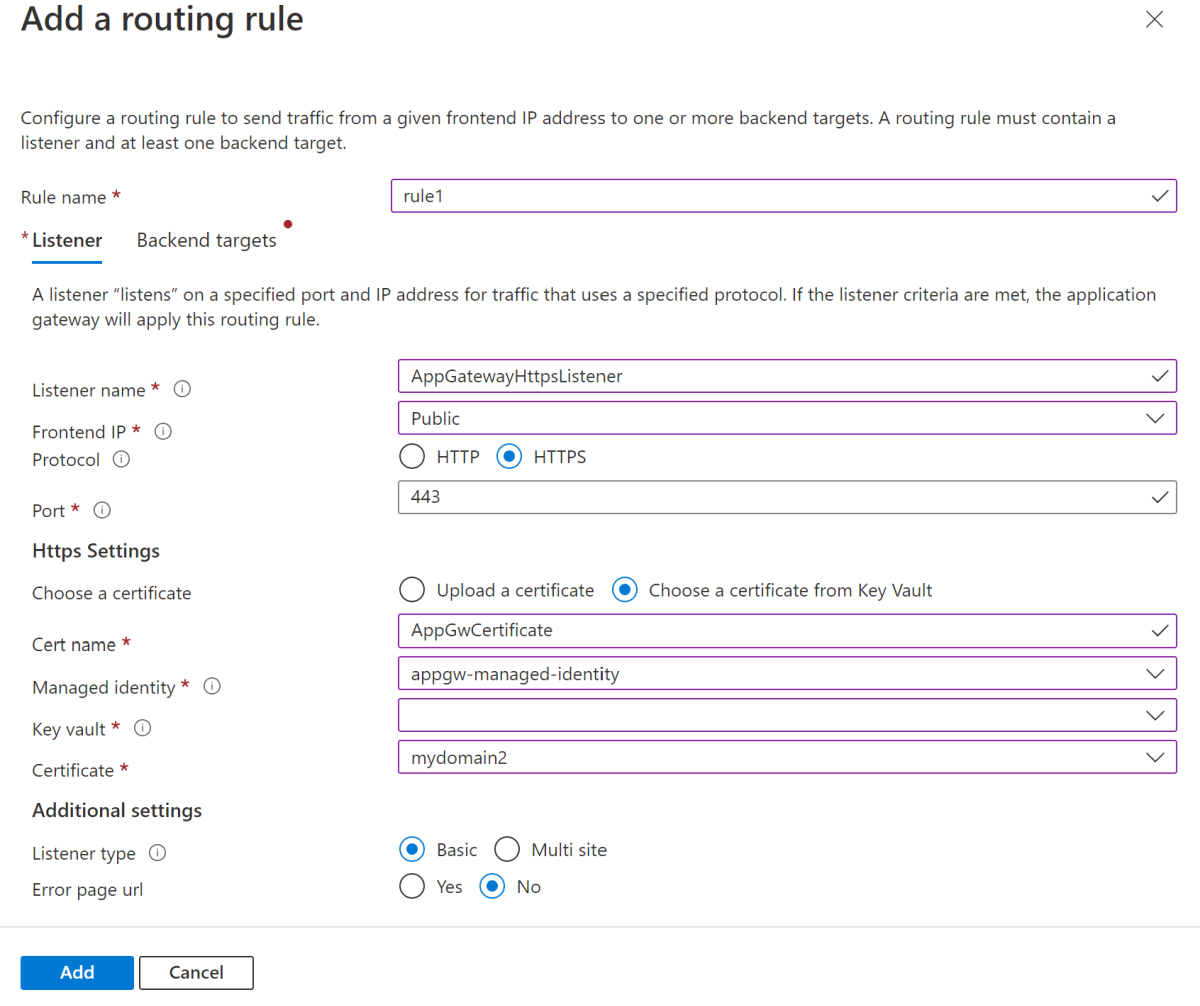The width and height of the screenshot is (1200, 1006).
Task: Click the Add button
Action: (x=76, y=972)
